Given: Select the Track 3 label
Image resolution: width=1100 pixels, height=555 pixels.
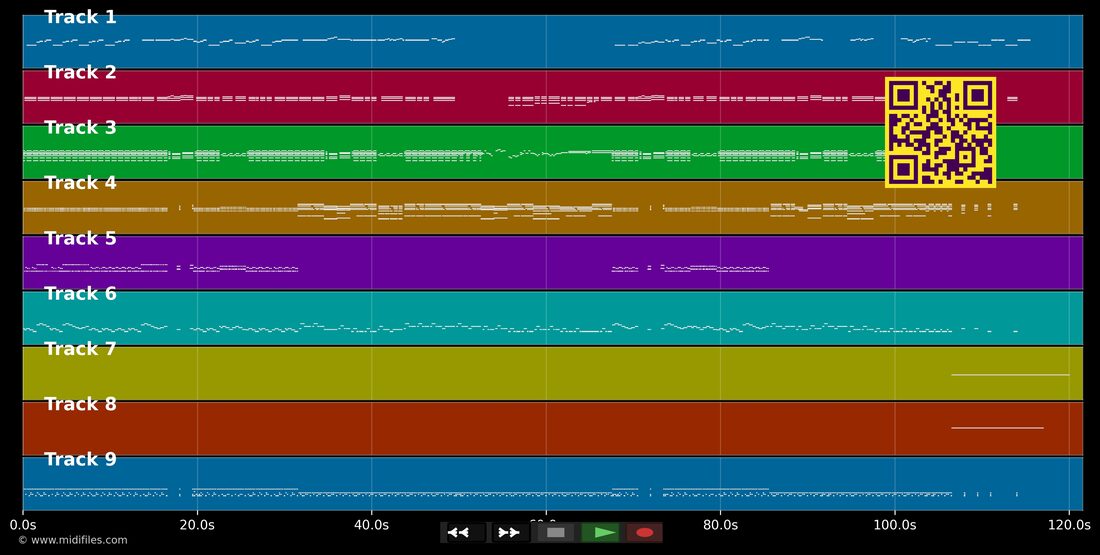Looking at the screenshot, I should [x=80, y=128].
